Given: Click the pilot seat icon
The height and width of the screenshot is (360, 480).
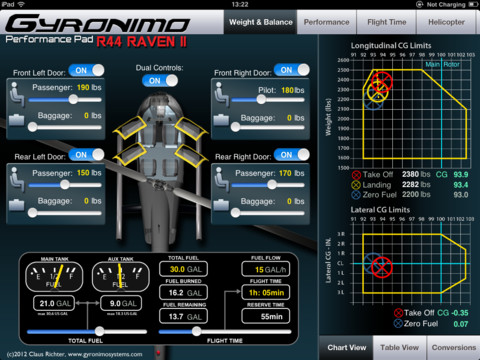Looking at the screenshot, I should [x=222, y=94].
